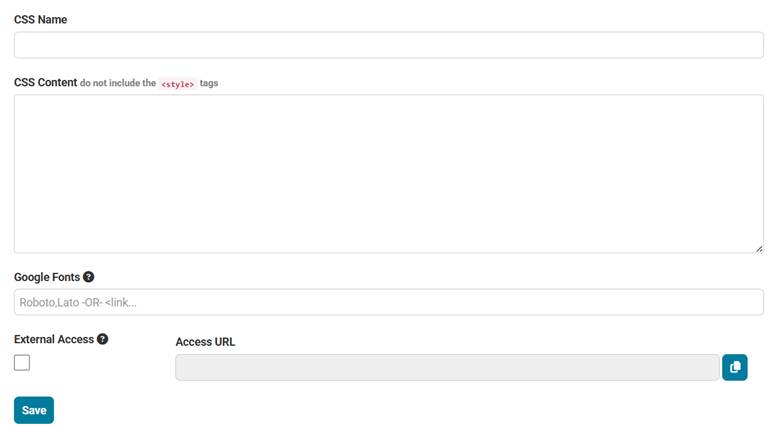Click the CSS Content textarea resize handle

[759, 249]
